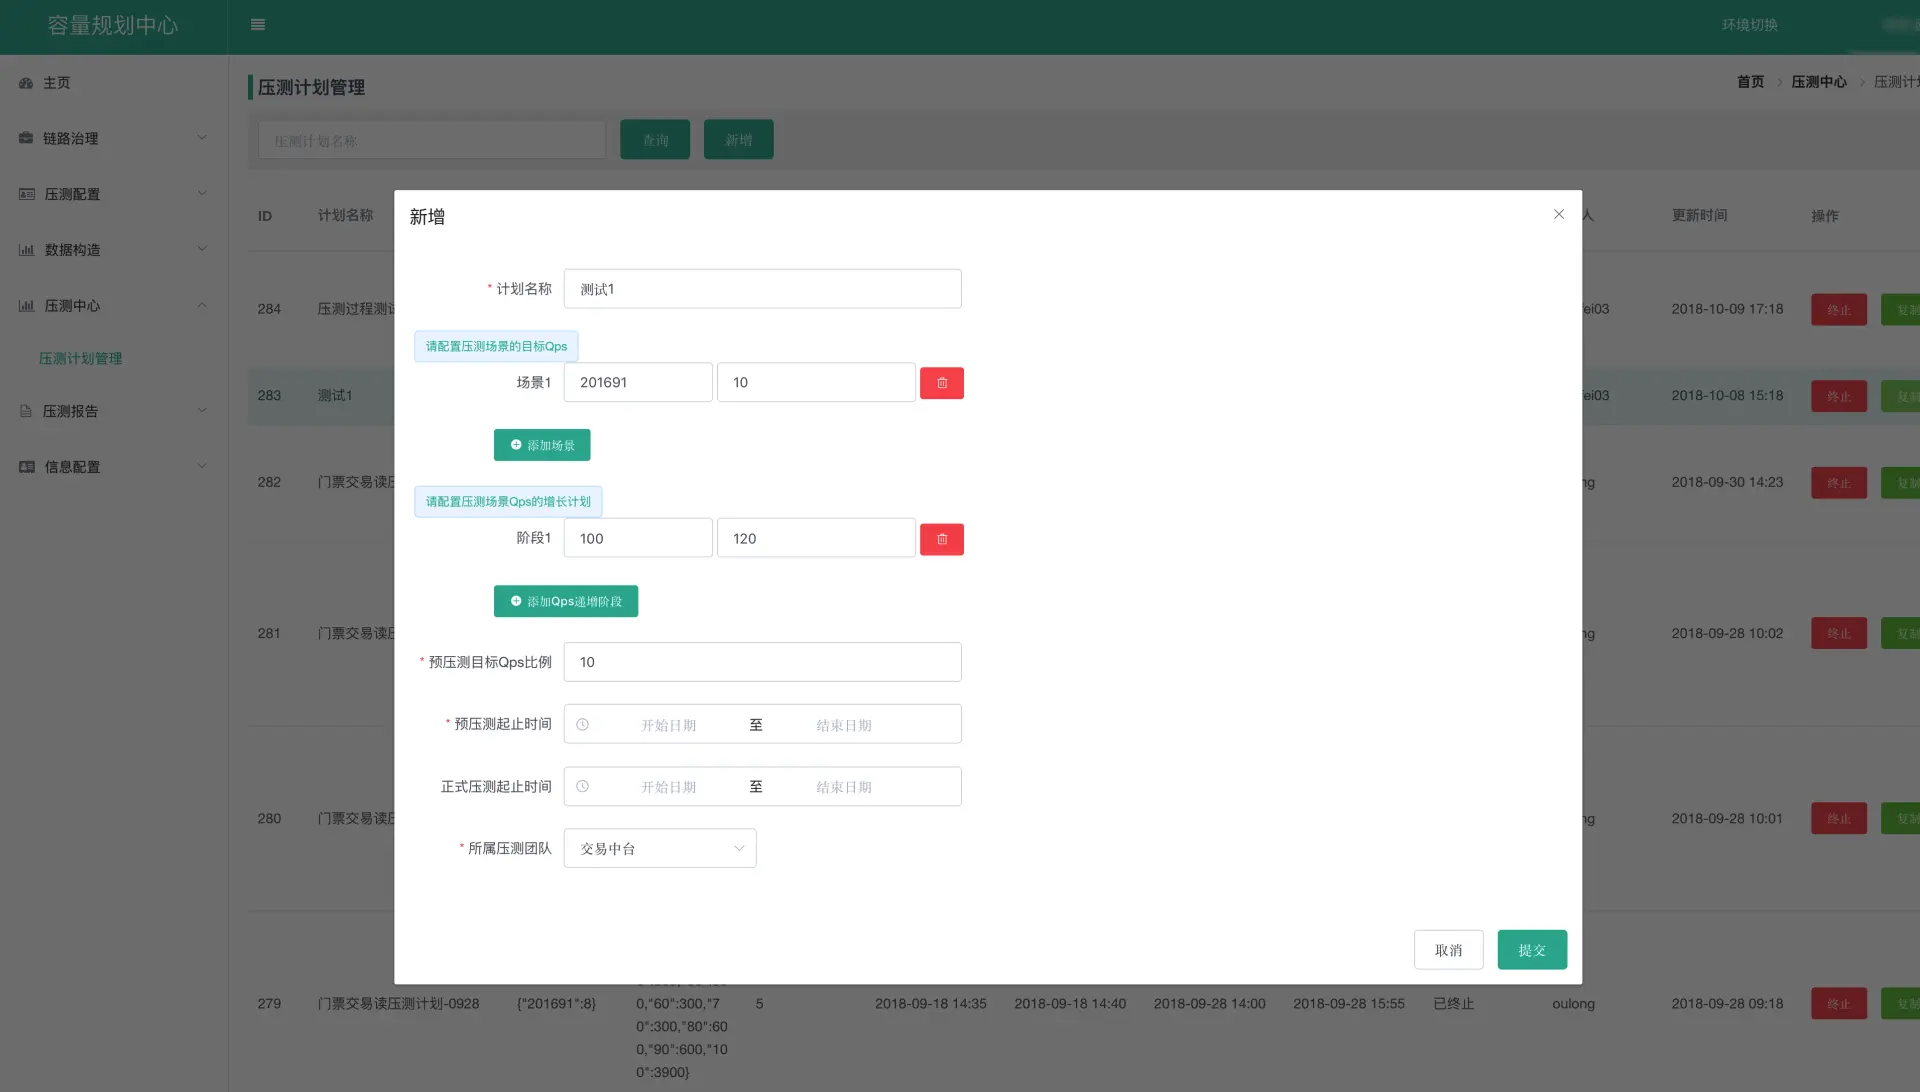
Task: Open the 所属压测团队 dropdown
Action: point(660,848)
